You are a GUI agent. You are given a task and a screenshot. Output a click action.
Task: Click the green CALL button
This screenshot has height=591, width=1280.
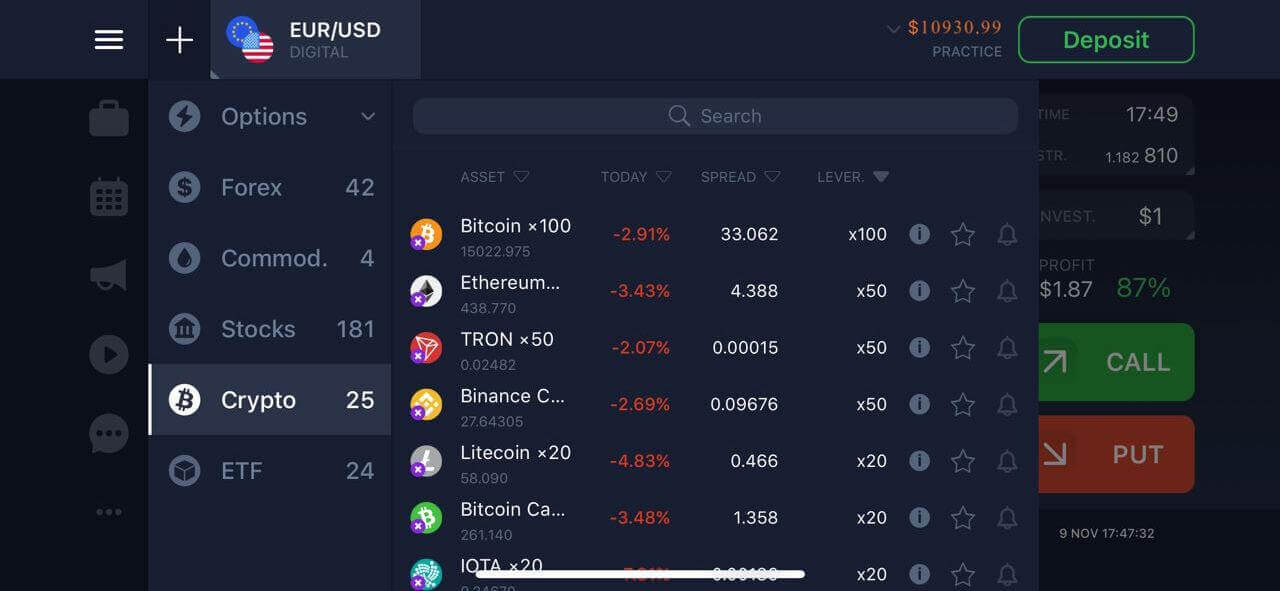point(1116,362)
